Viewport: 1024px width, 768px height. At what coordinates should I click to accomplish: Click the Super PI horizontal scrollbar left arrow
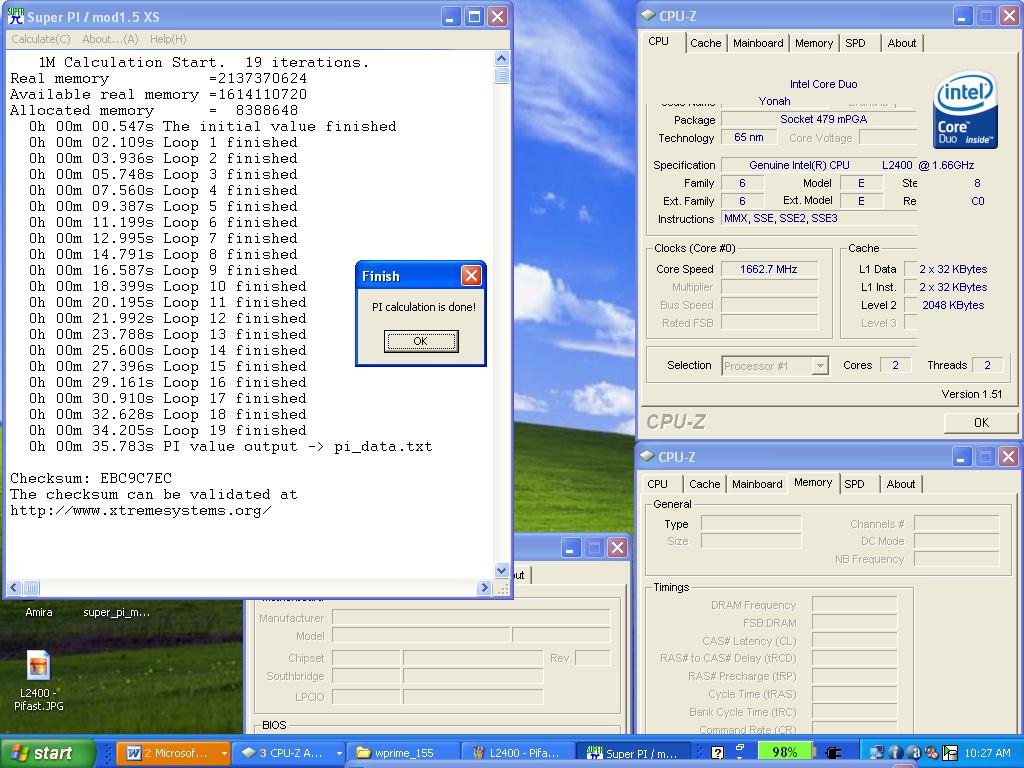coord(14,588)
